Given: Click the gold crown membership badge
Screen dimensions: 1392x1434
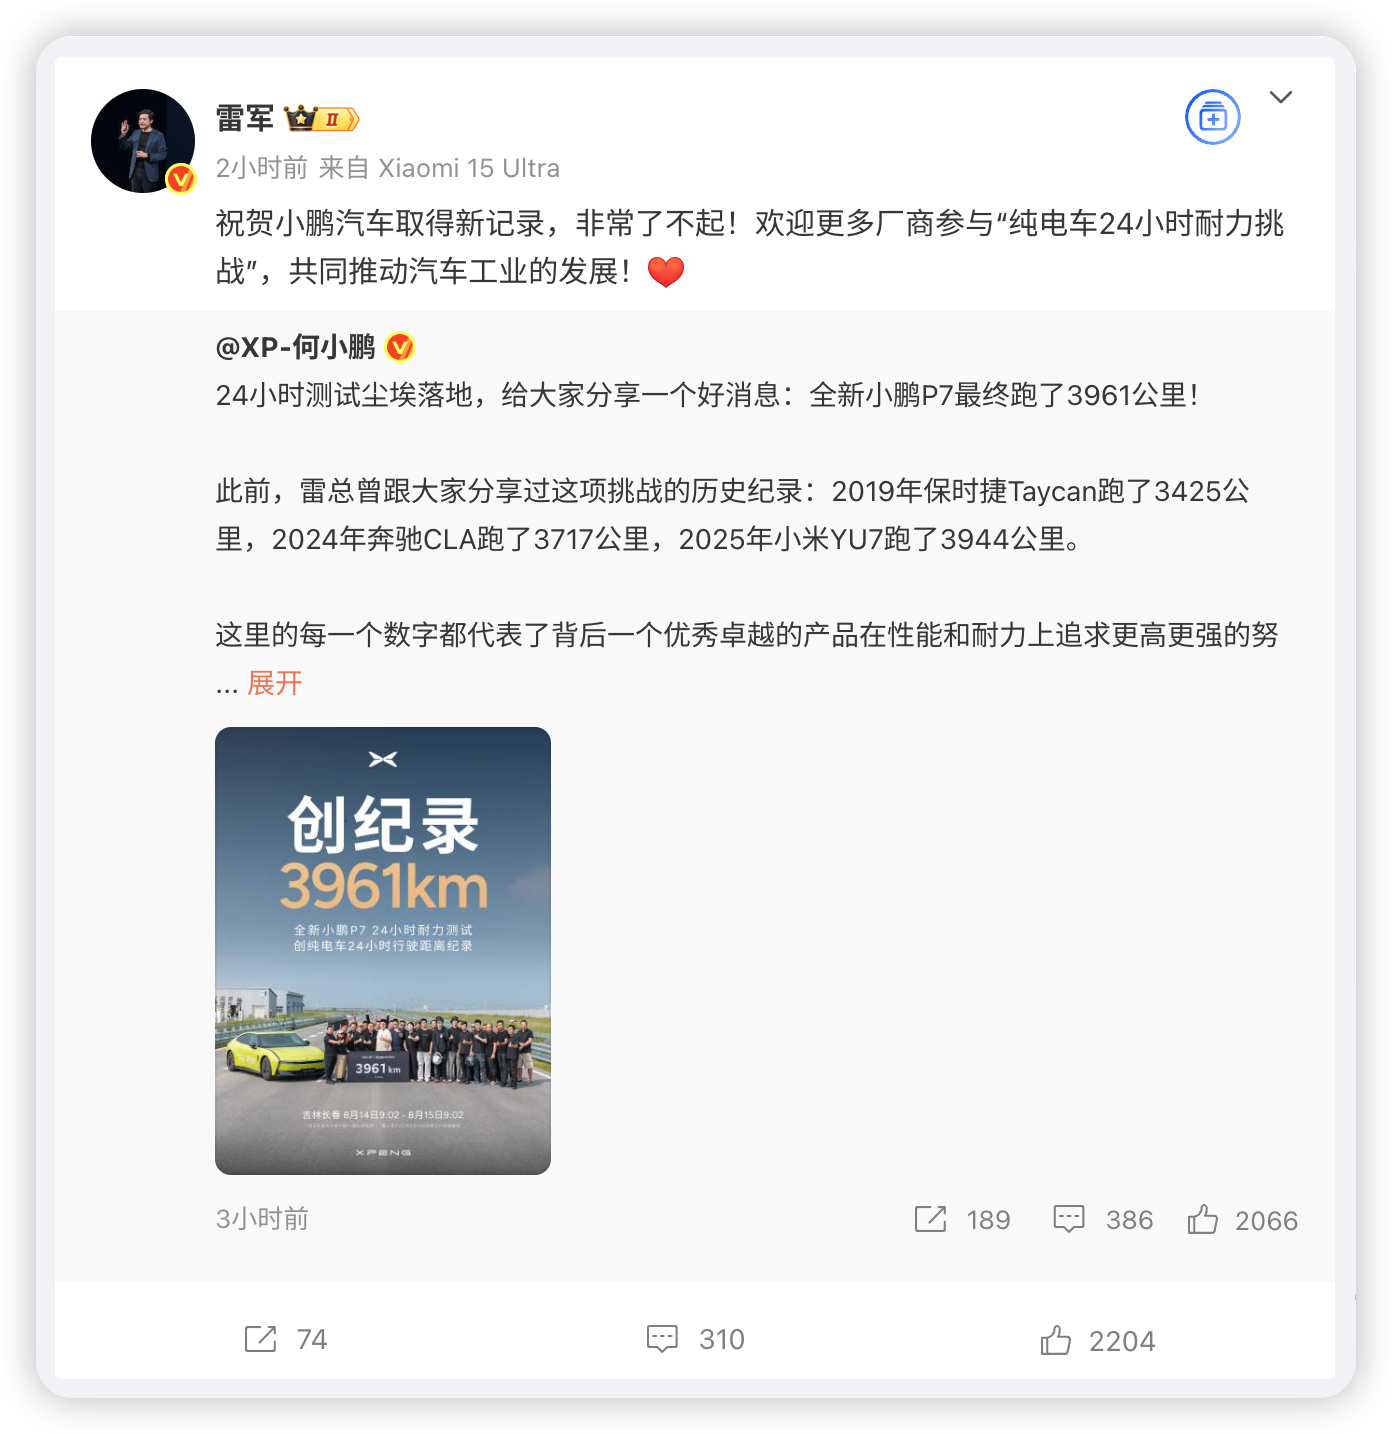Looking at the screenshot, I should tap(322, 119).
